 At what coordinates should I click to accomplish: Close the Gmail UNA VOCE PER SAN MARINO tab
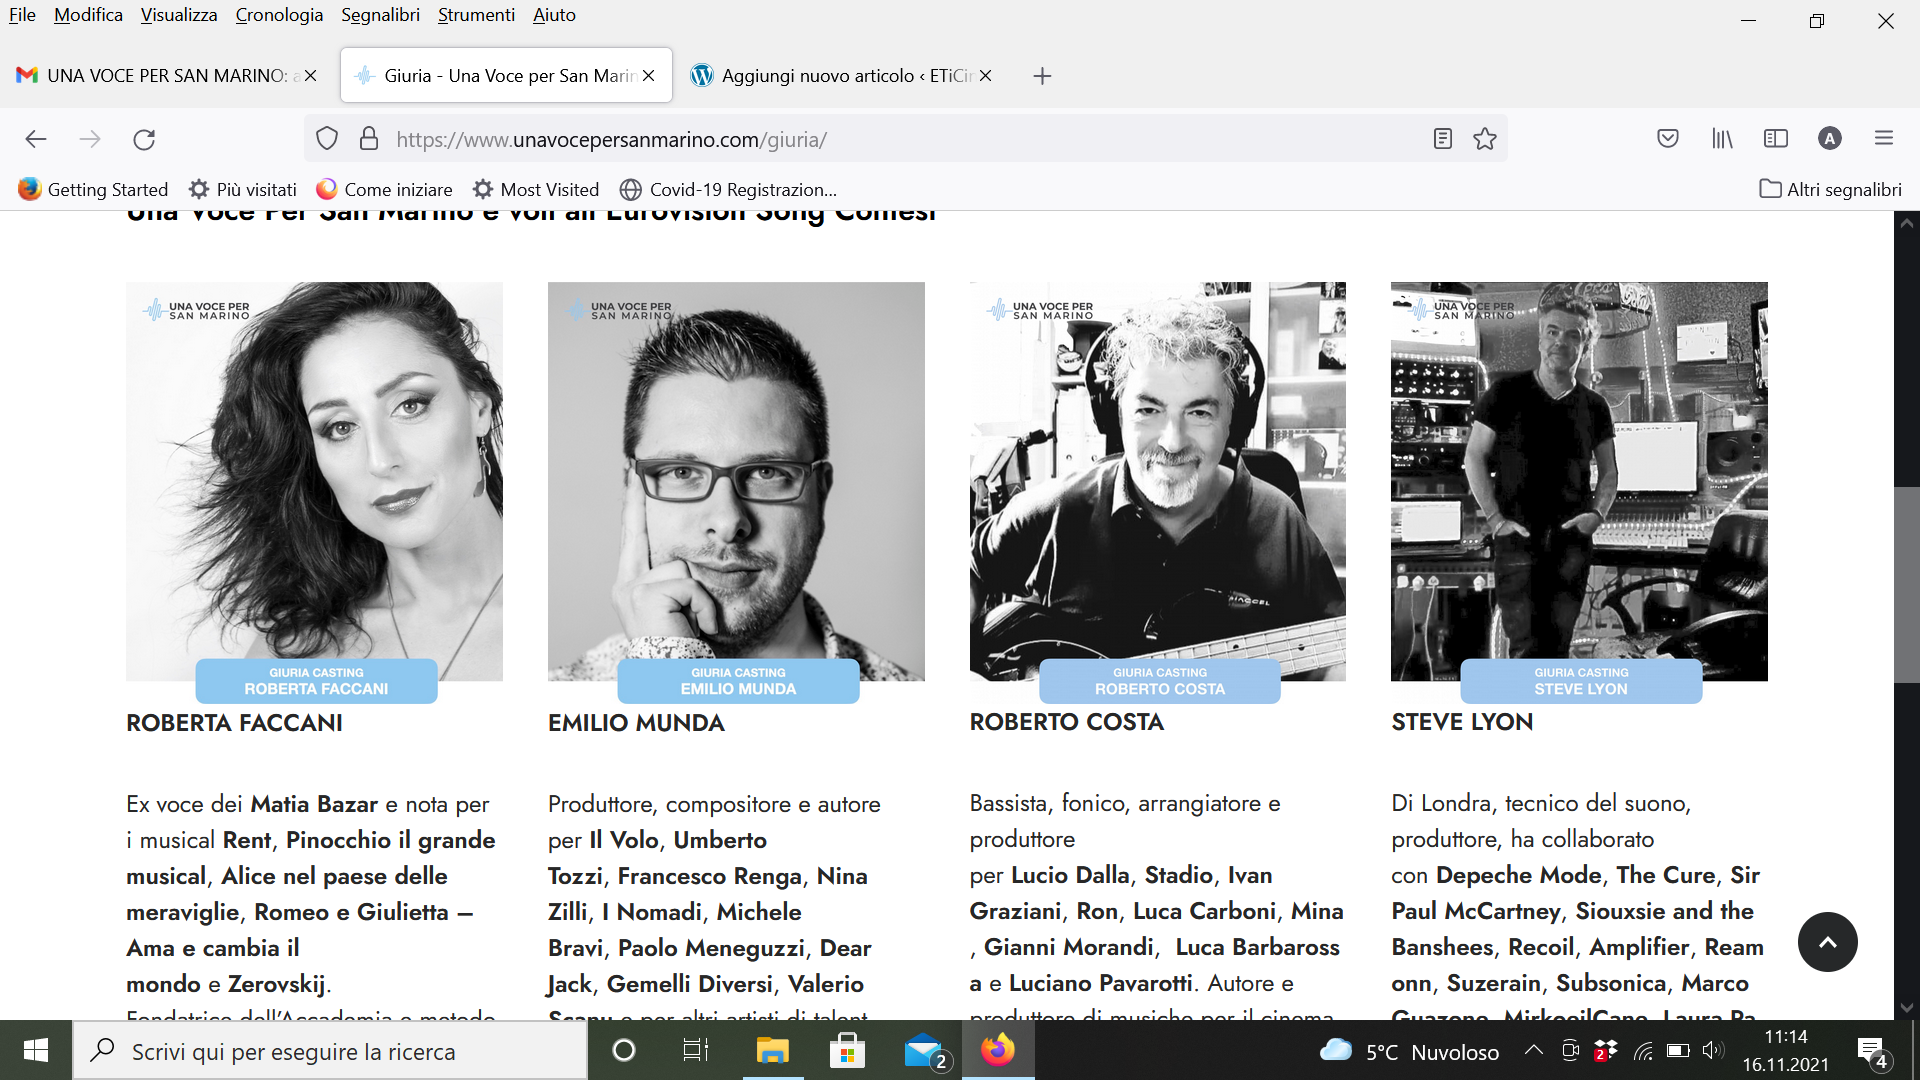(311, 76)
